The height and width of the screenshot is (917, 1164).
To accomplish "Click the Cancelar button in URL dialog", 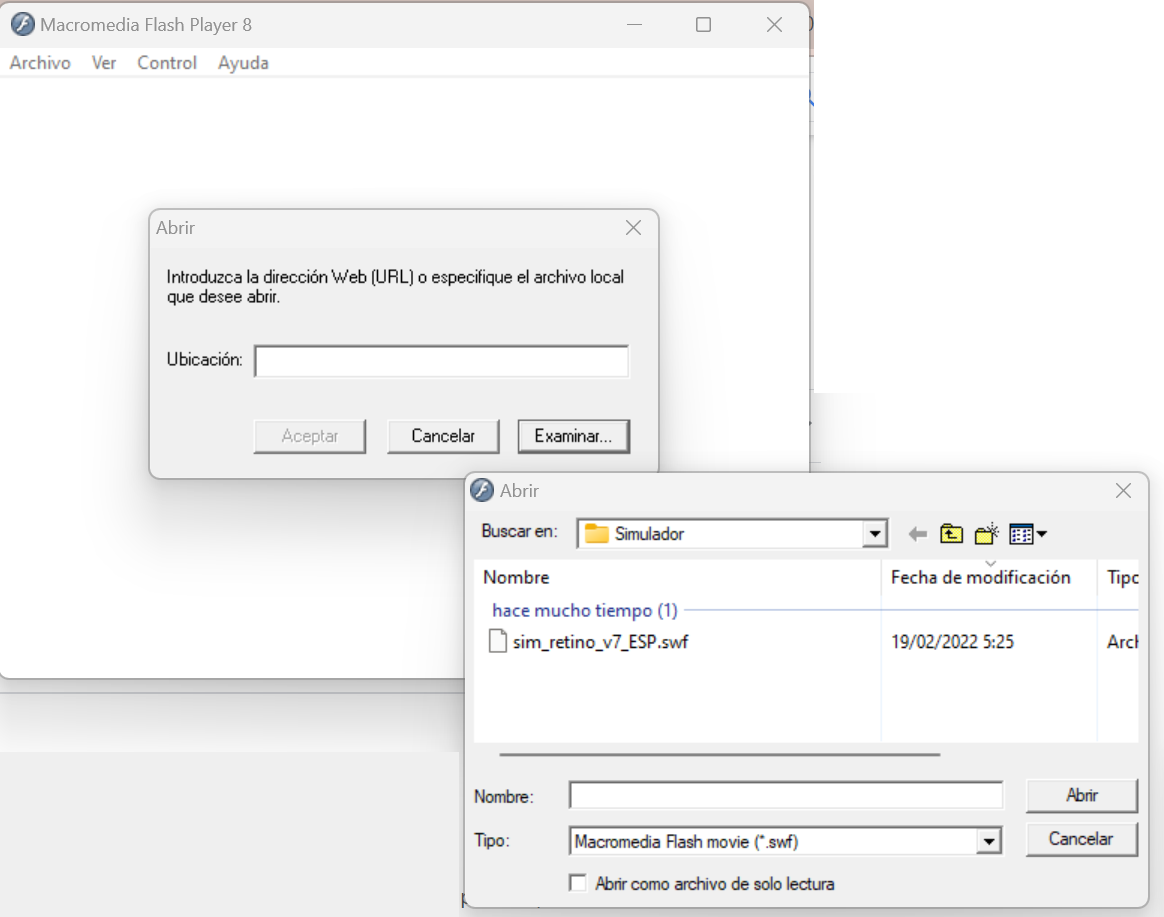I will click(443, 436).
